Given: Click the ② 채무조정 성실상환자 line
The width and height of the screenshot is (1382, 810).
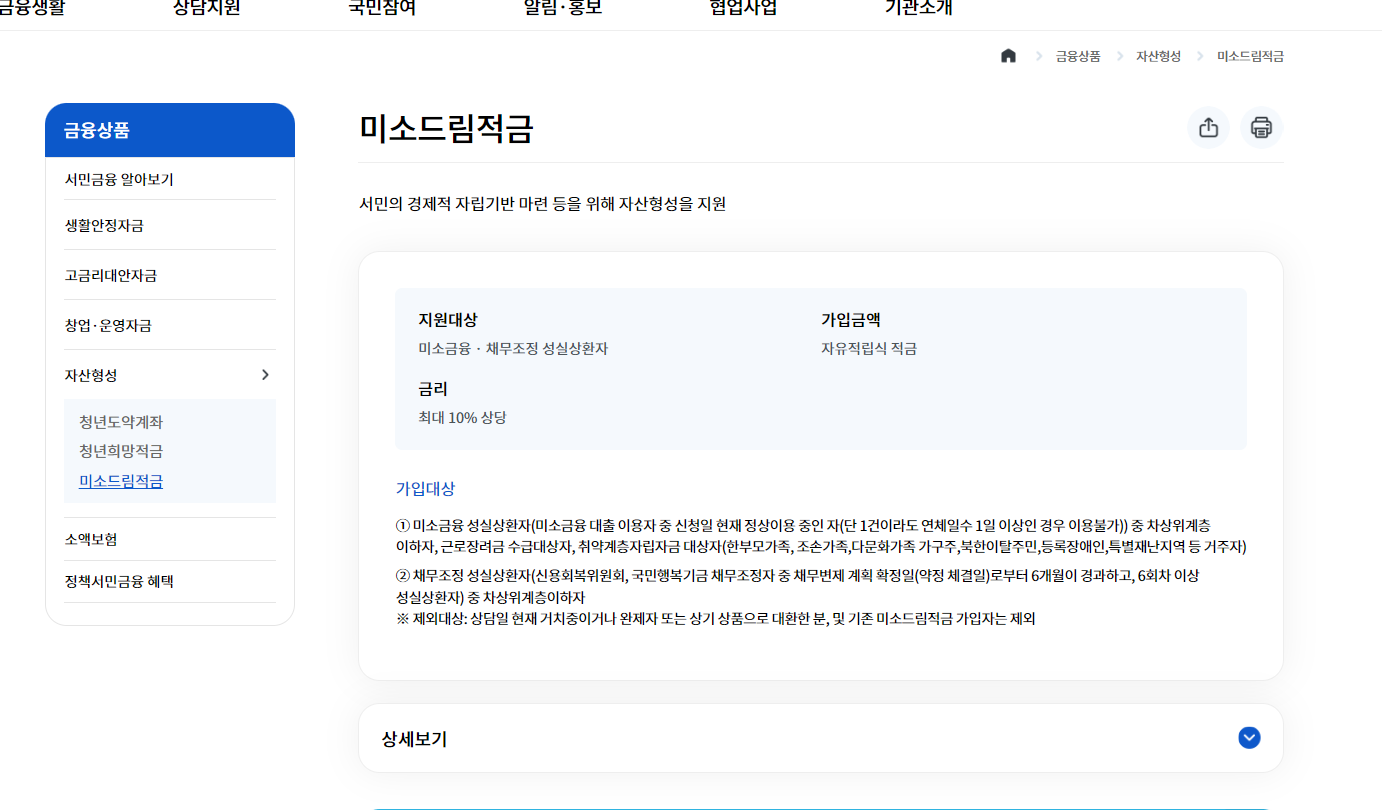Looking at the screenshot, I should point(798,586).
